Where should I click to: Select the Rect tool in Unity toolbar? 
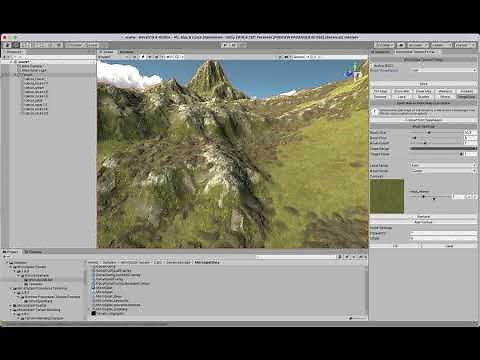tap(42, 45)
